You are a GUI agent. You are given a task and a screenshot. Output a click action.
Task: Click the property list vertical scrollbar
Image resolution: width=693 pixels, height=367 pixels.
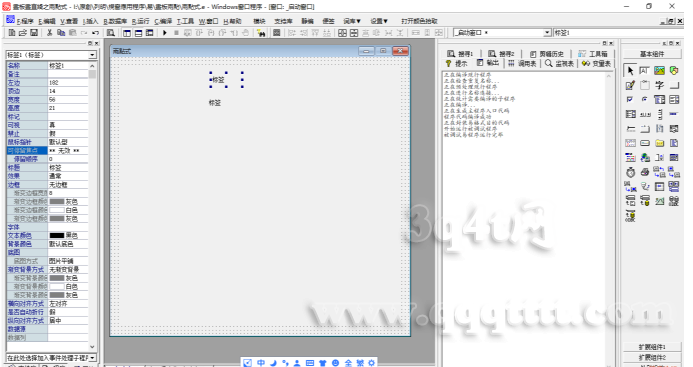(92, 206)
